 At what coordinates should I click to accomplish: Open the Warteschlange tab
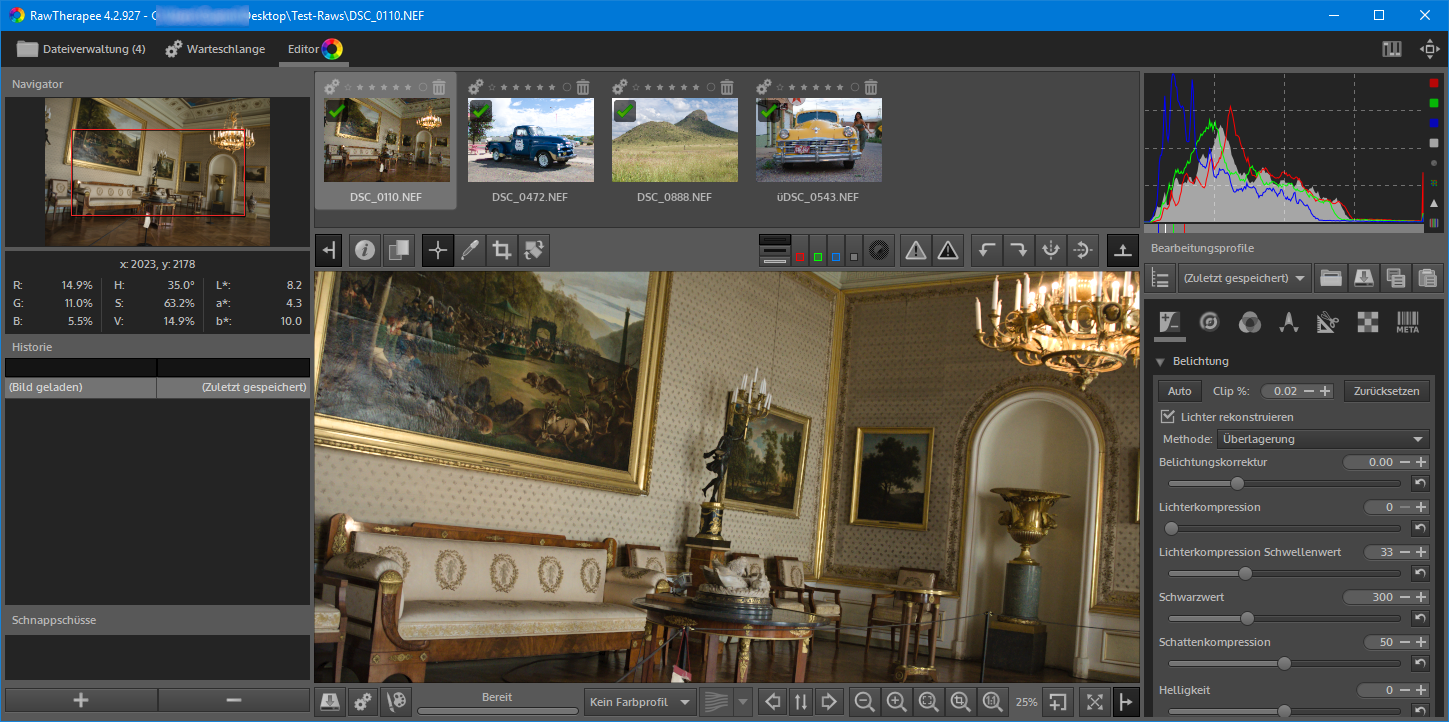[x=215, y=49]
